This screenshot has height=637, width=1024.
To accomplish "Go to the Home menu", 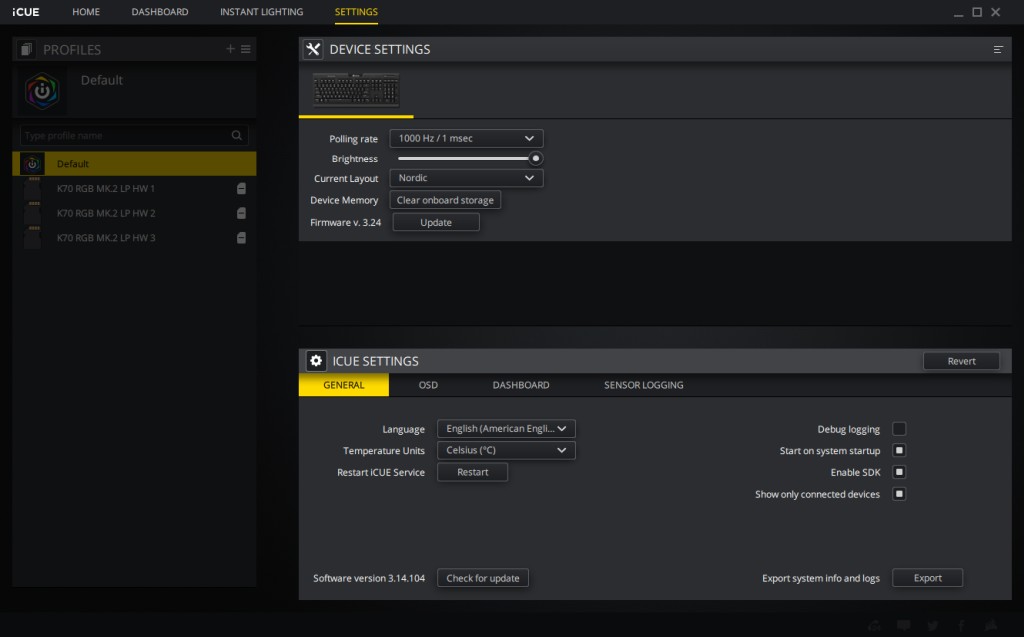I will coord(86,12).
